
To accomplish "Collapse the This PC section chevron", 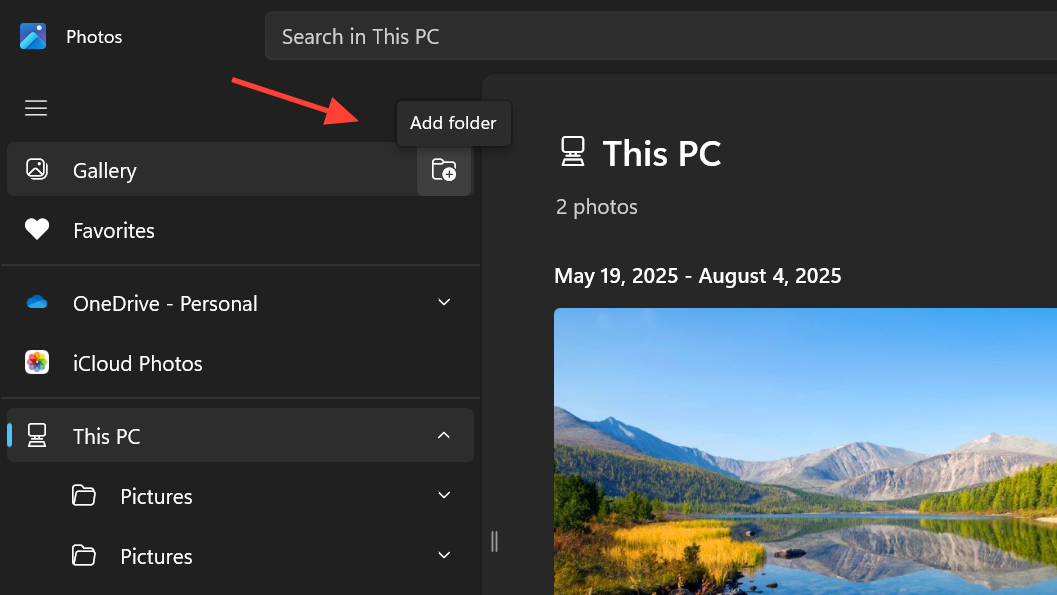I will pyautogui.click(x=444, y=435).
